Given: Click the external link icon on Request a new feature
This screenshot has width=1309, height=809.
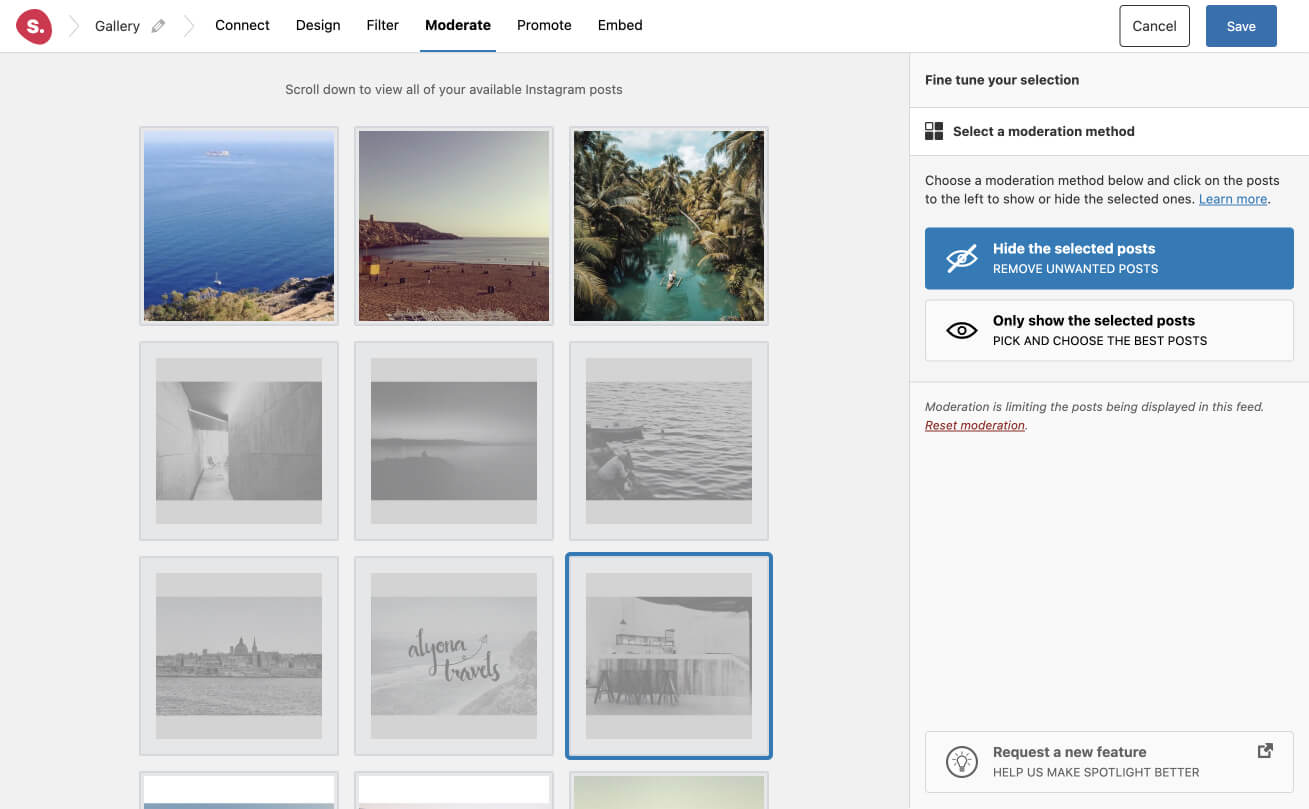Looking at the screenshot, I should pos(1265,751).
